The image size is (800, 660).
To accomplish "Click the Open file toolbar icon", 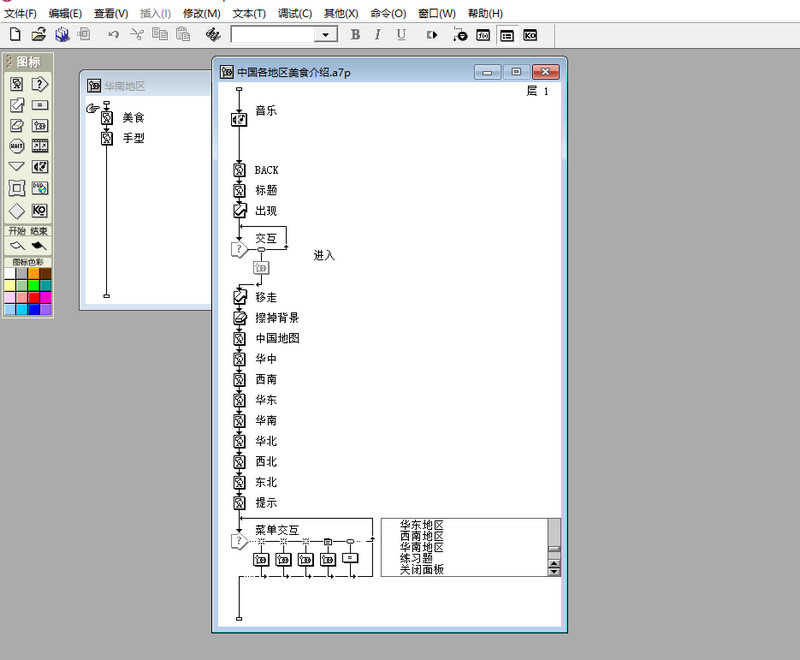I will pyautogui.click(x=39, y=35).
